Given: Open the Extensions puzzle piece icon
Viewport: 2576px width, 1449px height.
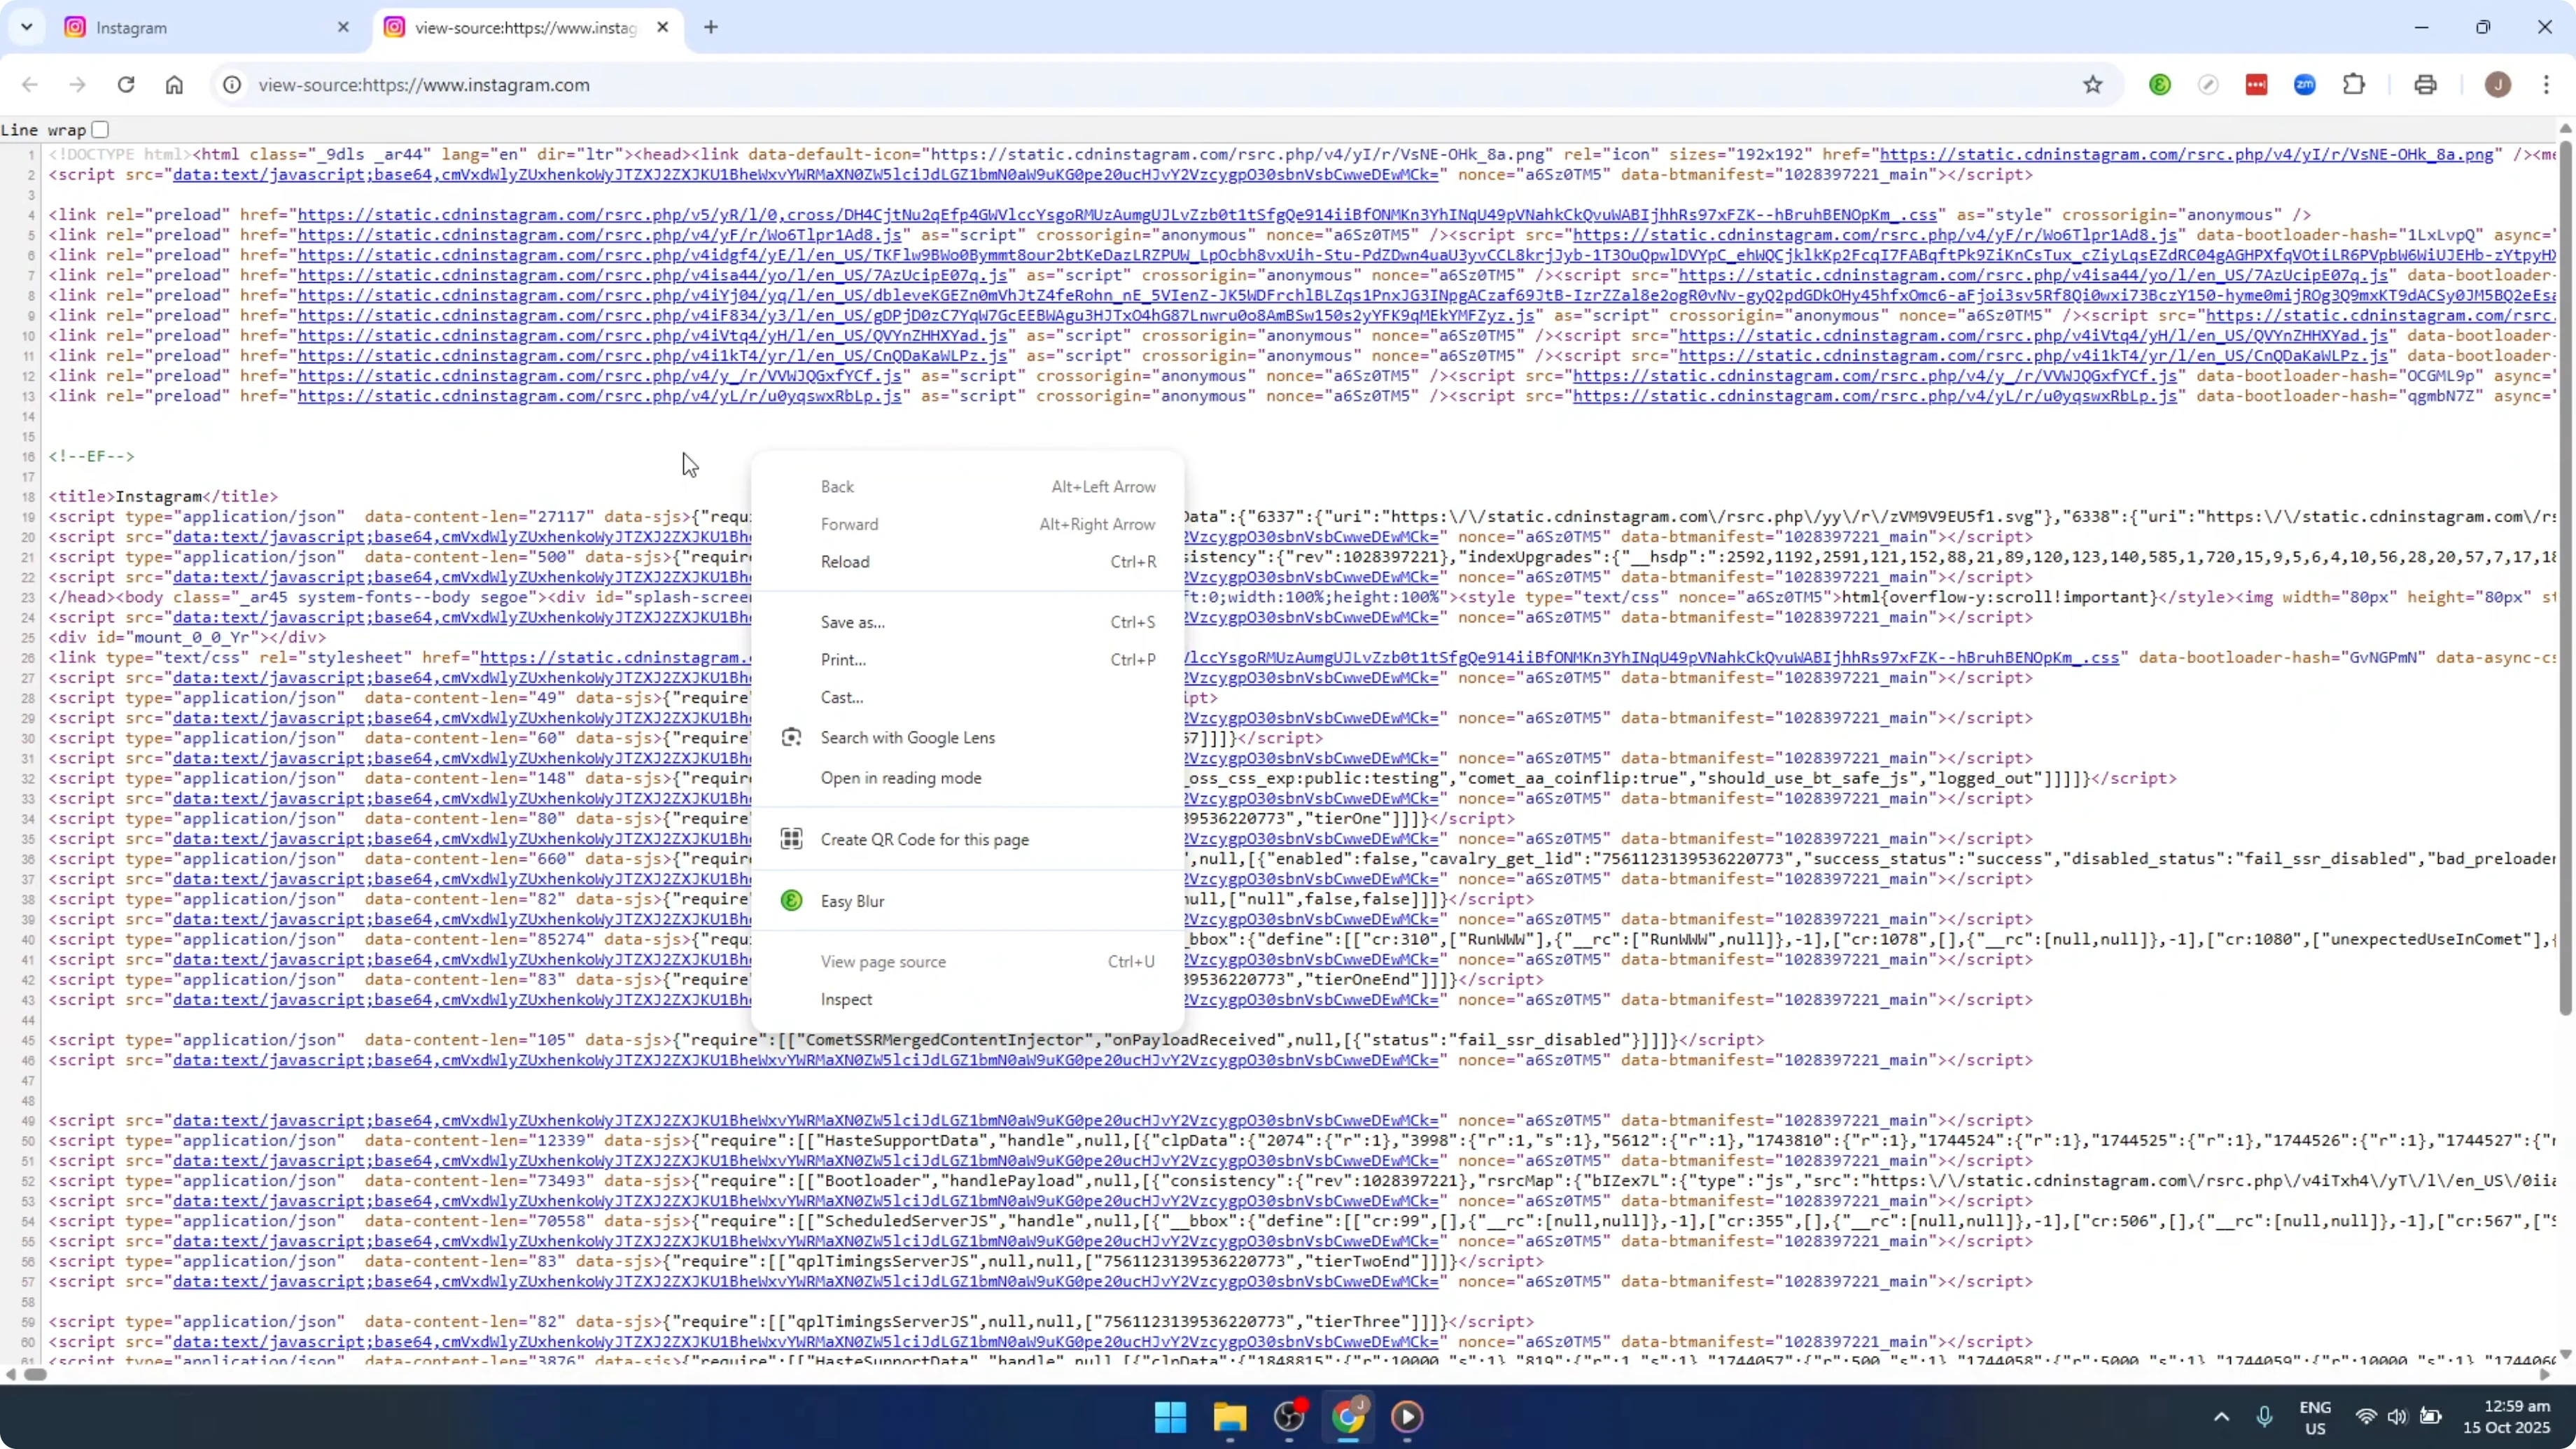Looking at the screenshot, I should click(2353, 85).
